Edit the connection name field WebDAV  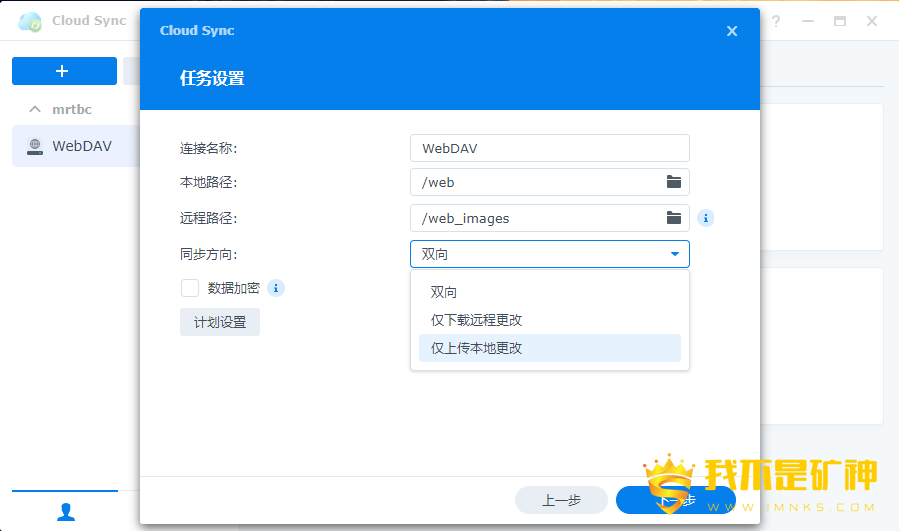tap(550, 149)
